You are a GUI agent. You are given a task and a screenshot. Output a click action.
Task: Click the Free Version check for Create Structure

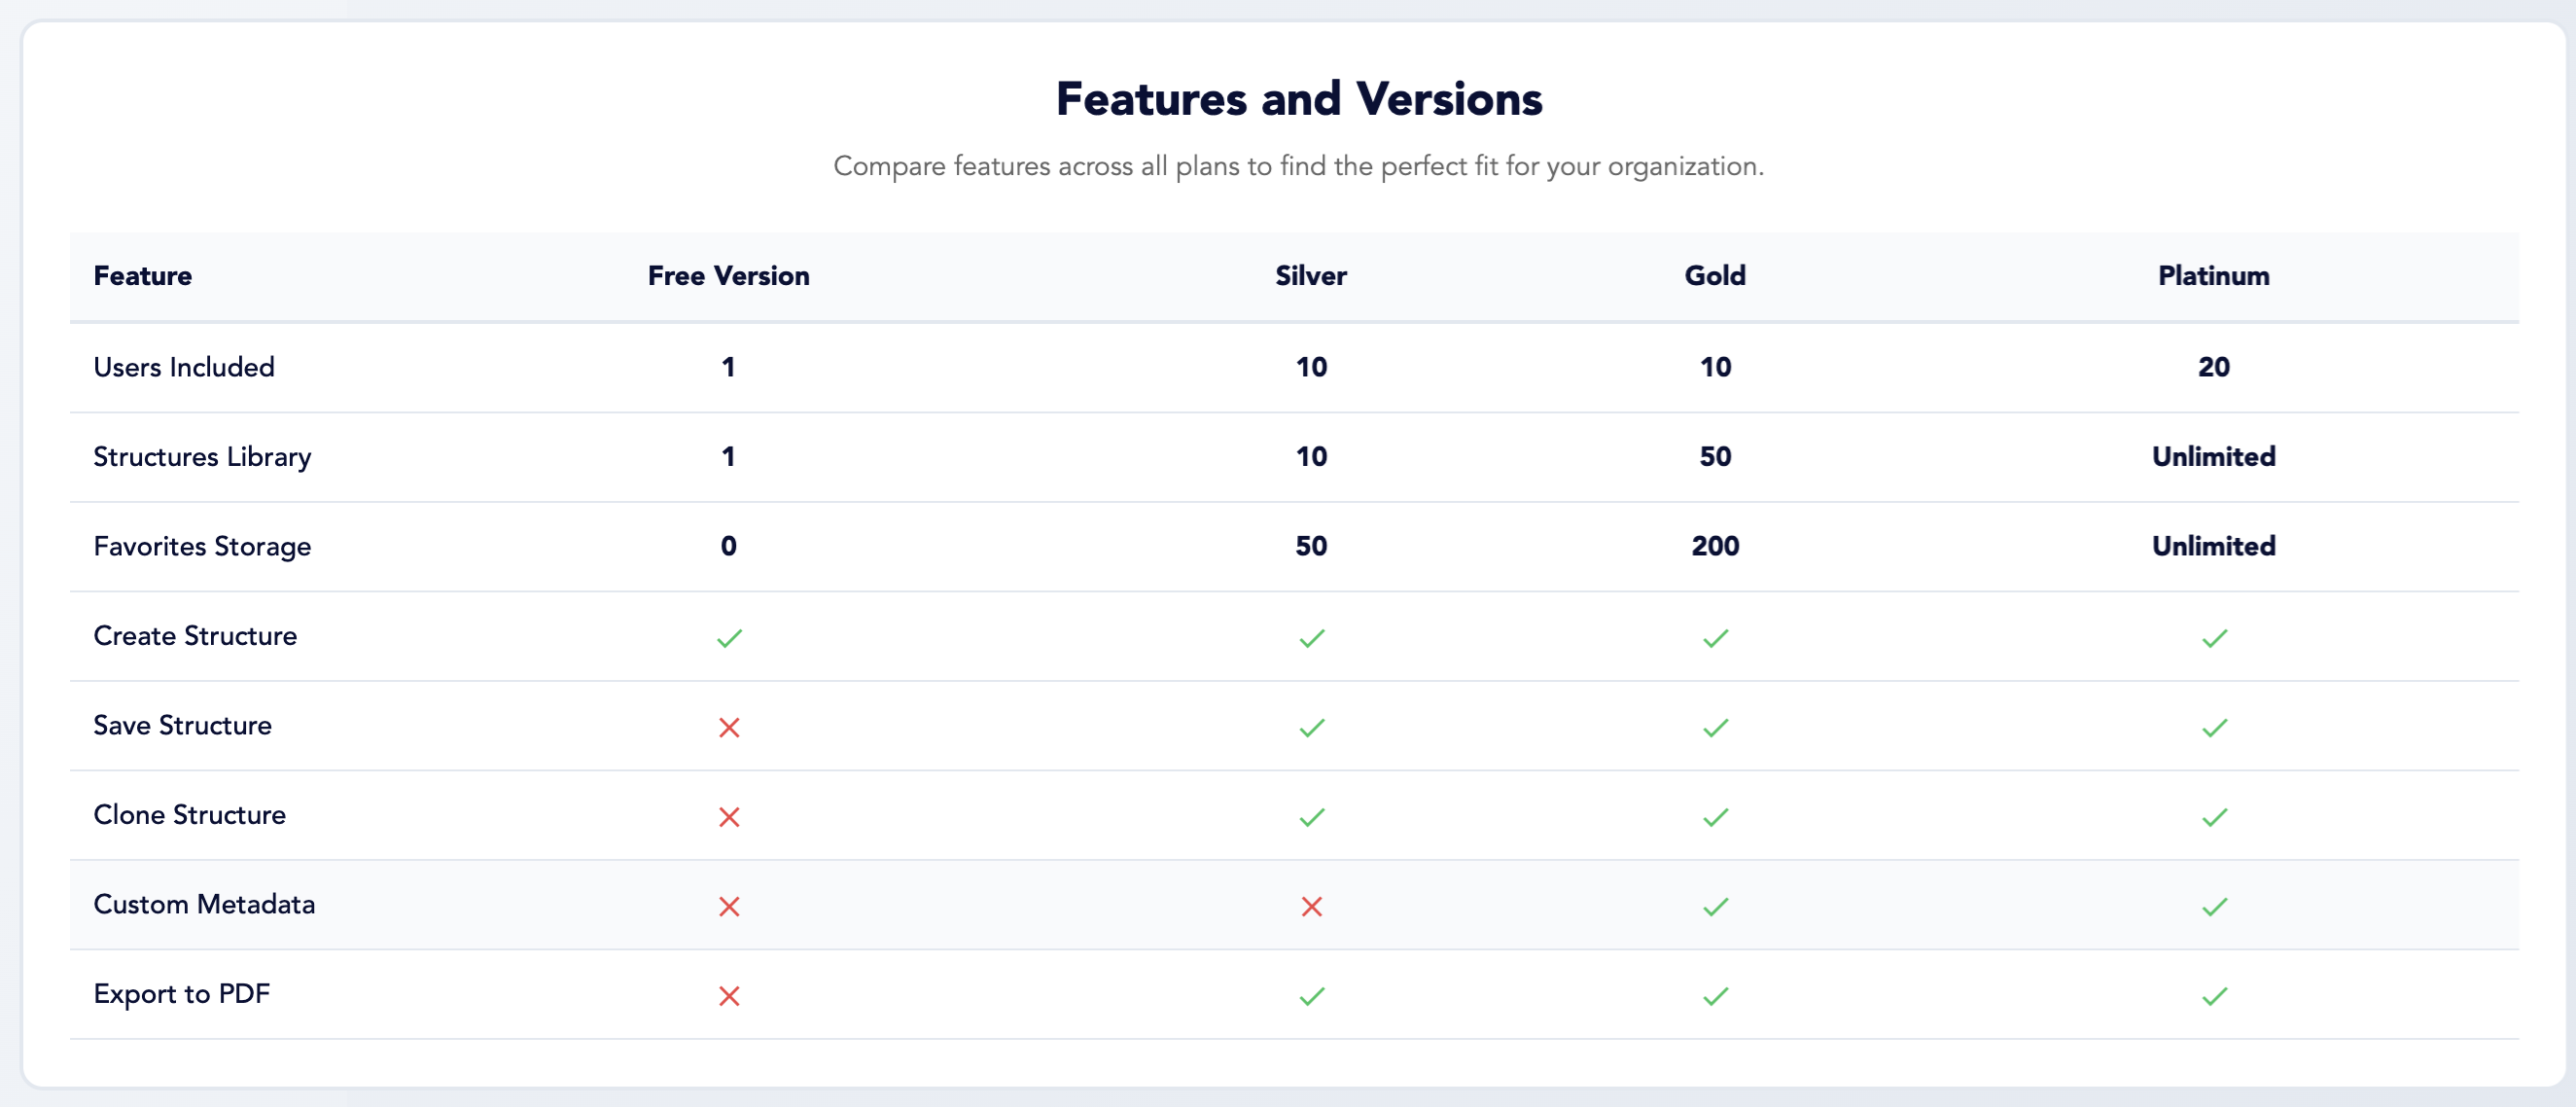click(x=729, y=638)
